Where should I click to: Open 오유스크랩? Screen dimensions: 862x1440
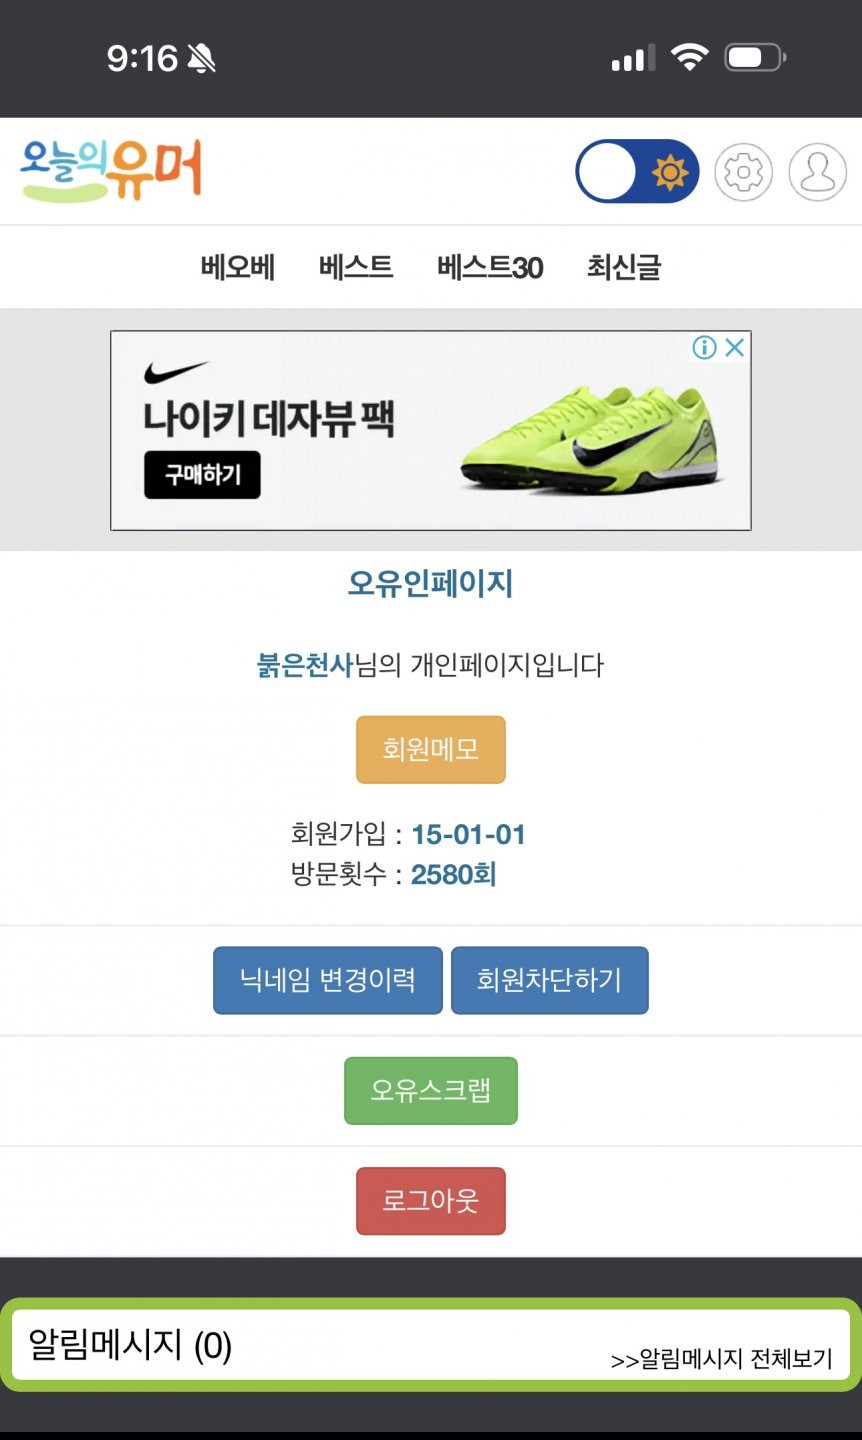point(431,1090)
